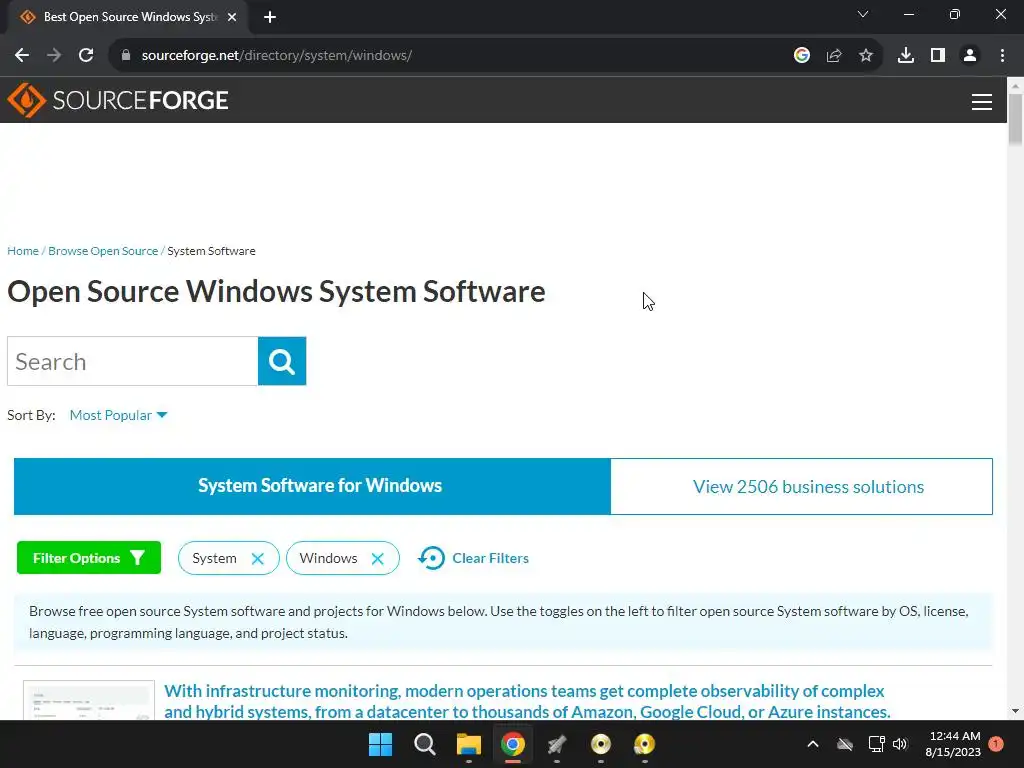View site info lock icon
This screenshot has width=1024, height=768.
pyautogui.click(x=126, y=56)
